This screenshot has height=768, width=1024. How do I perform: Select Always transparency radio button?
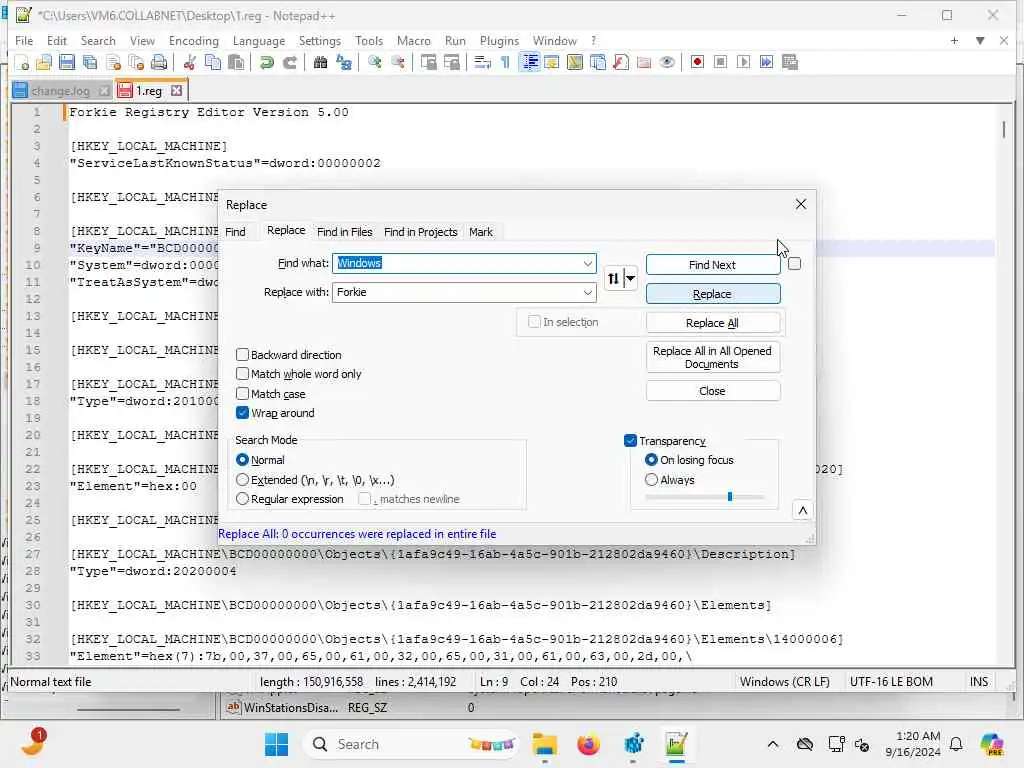click(x=651, y=480)
